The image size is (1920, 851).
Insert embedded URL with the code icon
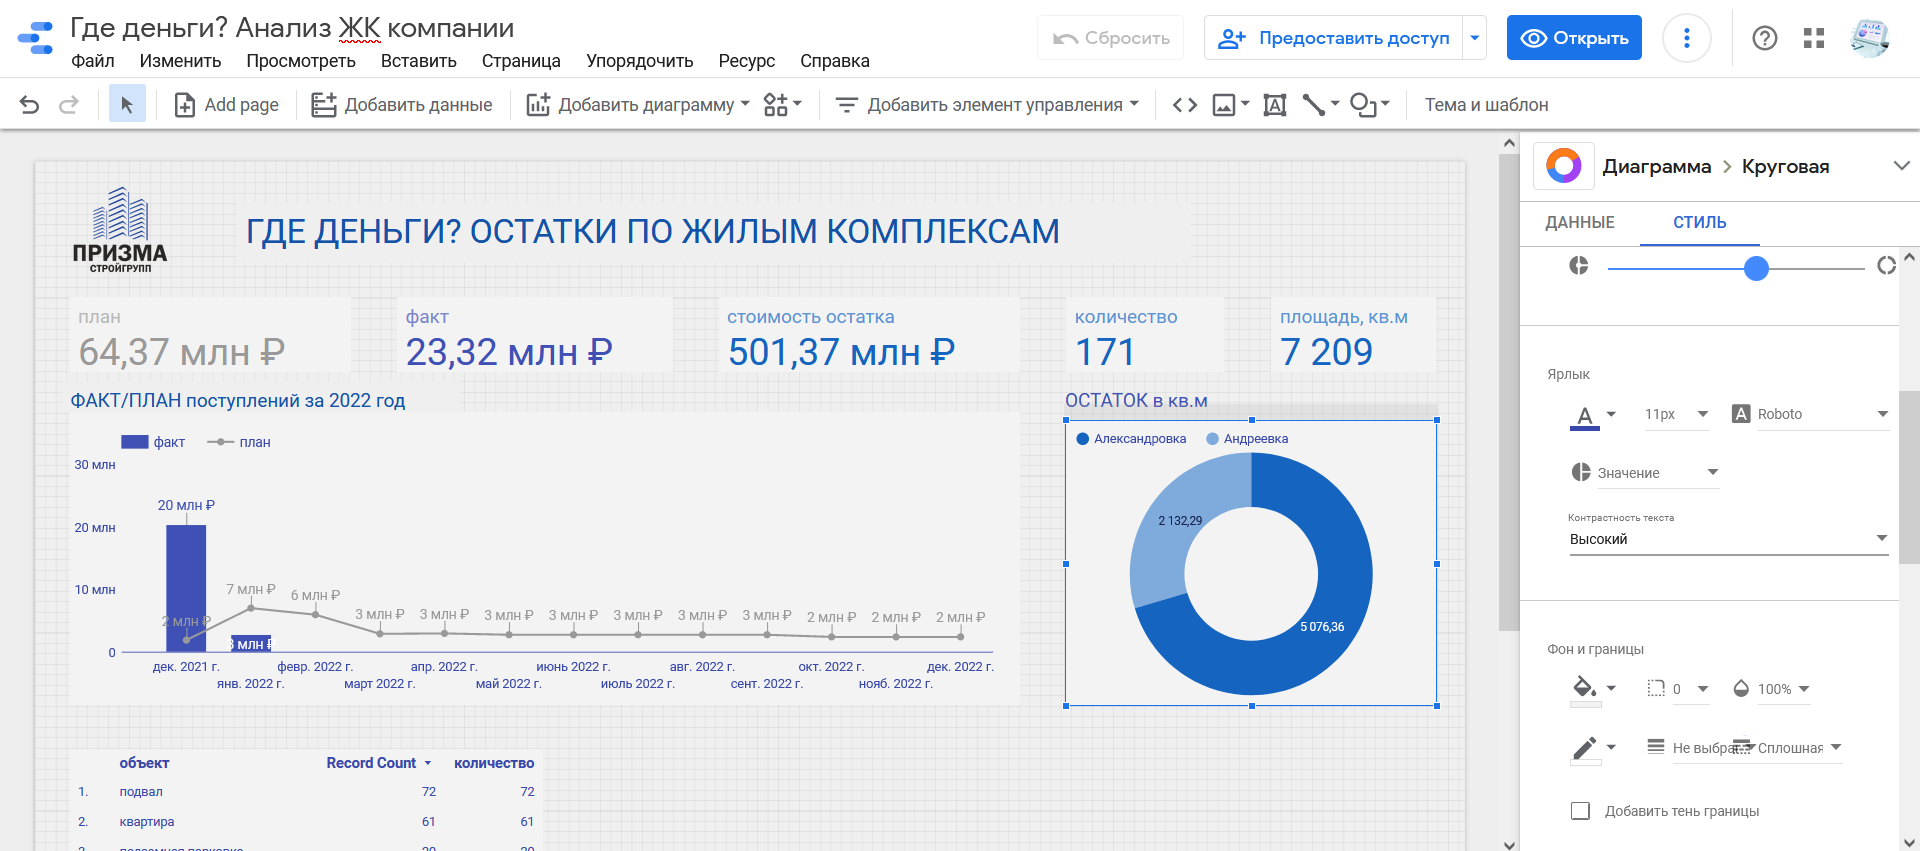(1185, 104)
